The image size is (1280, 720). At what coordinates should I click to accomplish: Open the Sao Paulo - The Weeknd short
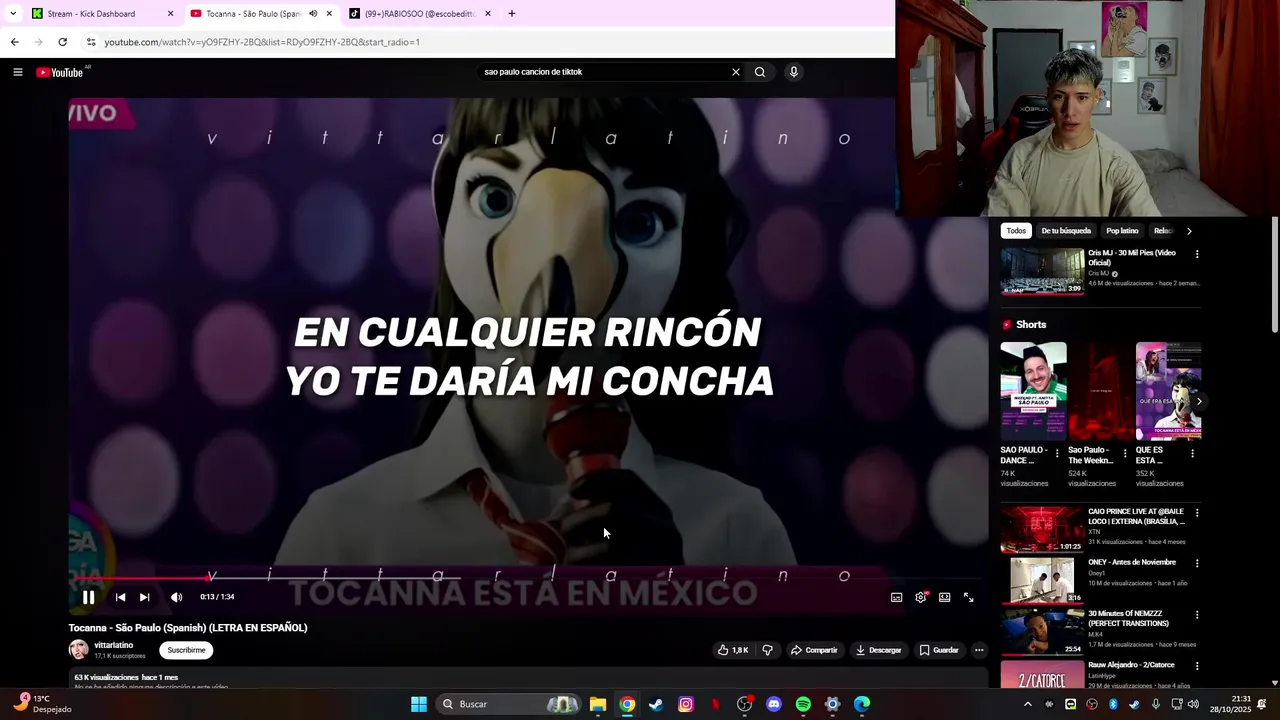(1101, 391)
